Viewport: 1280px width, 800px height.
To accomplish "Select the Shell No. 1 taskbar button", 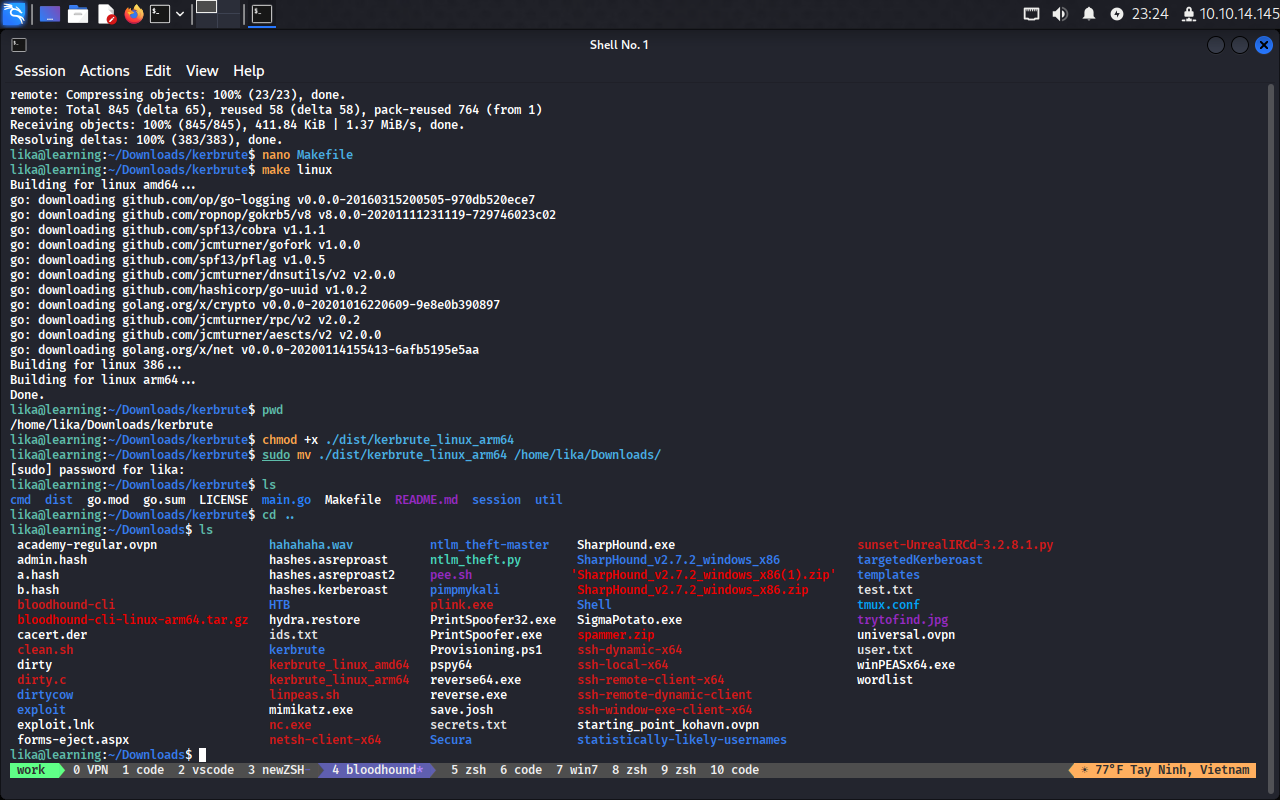I will click(262, 14).
